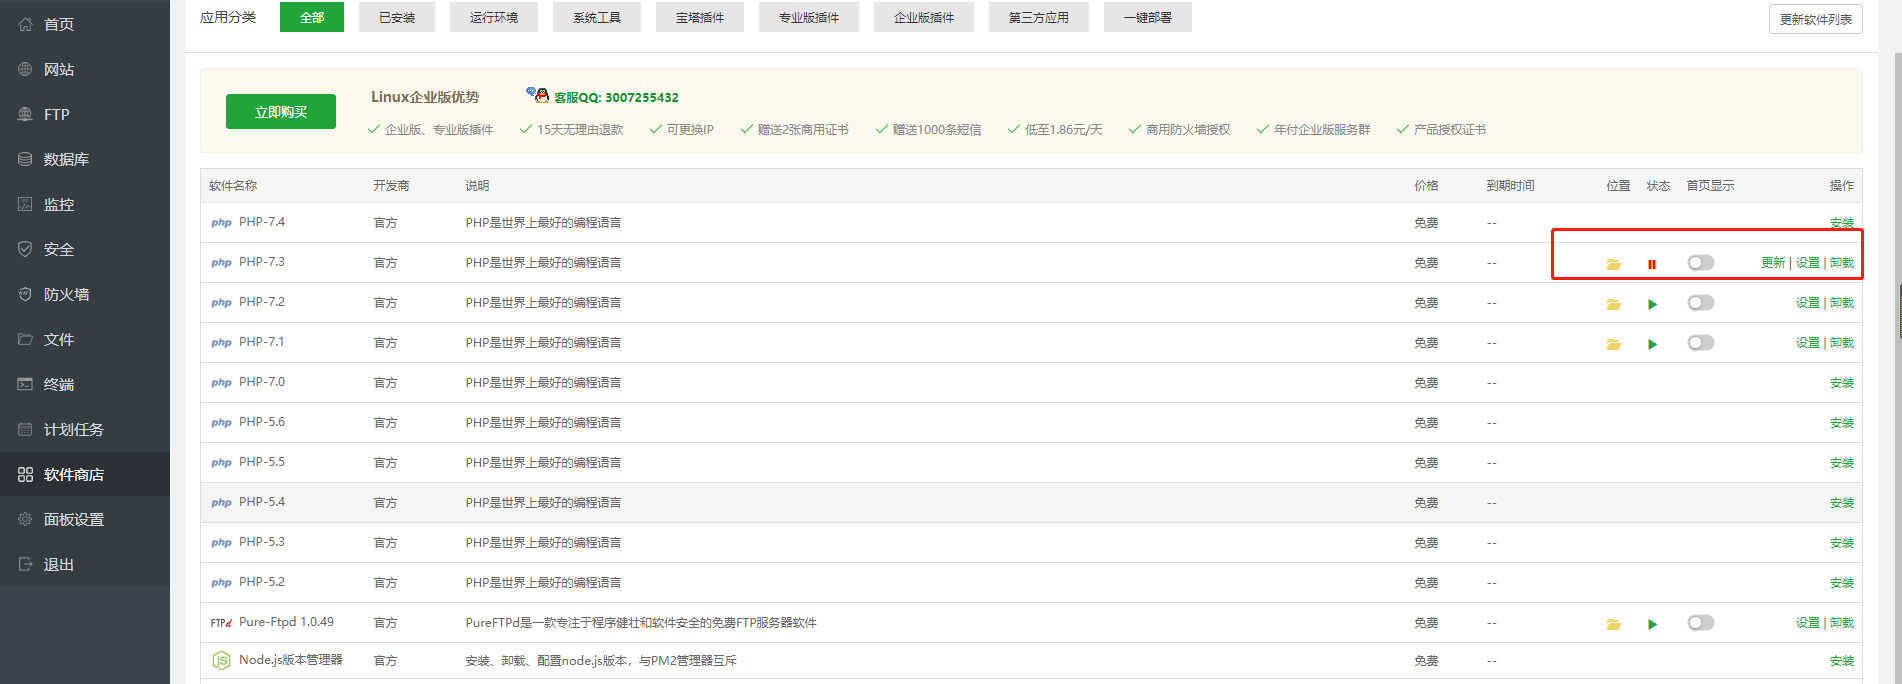Open the 安全 security sidebar item

pos(85,249)
